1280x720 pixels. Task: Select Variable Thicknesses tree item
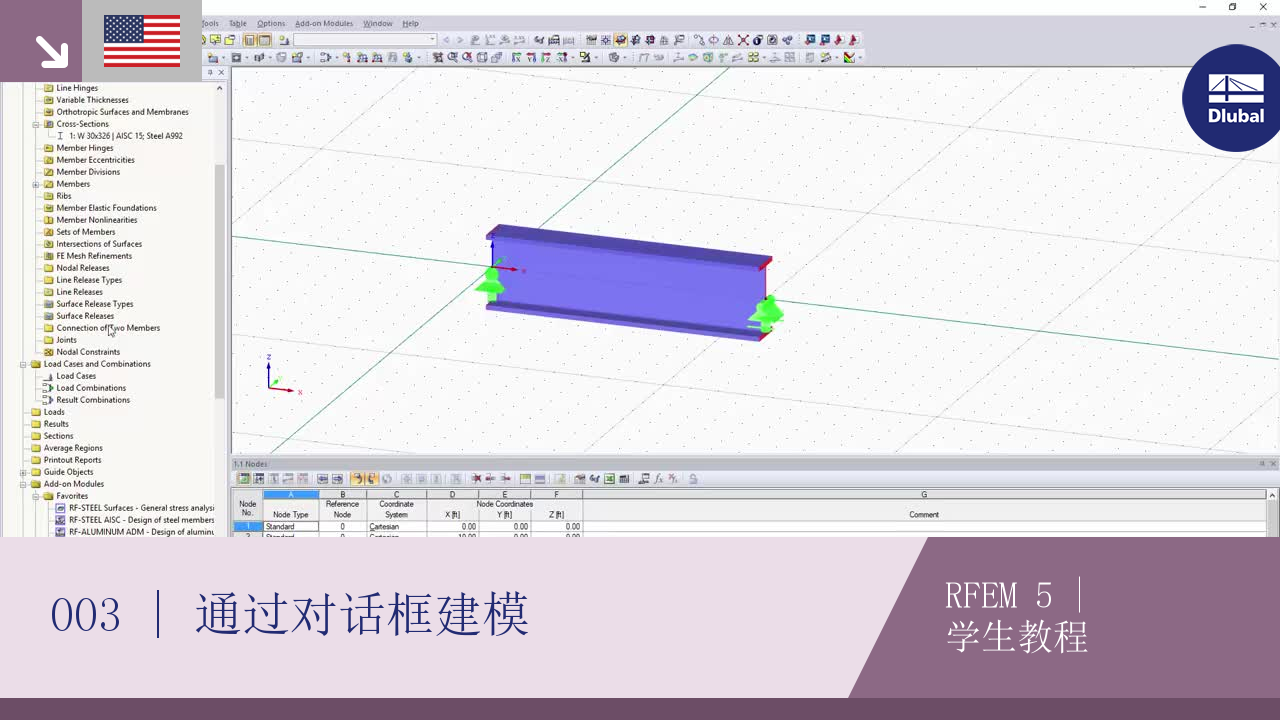(92, 100)
